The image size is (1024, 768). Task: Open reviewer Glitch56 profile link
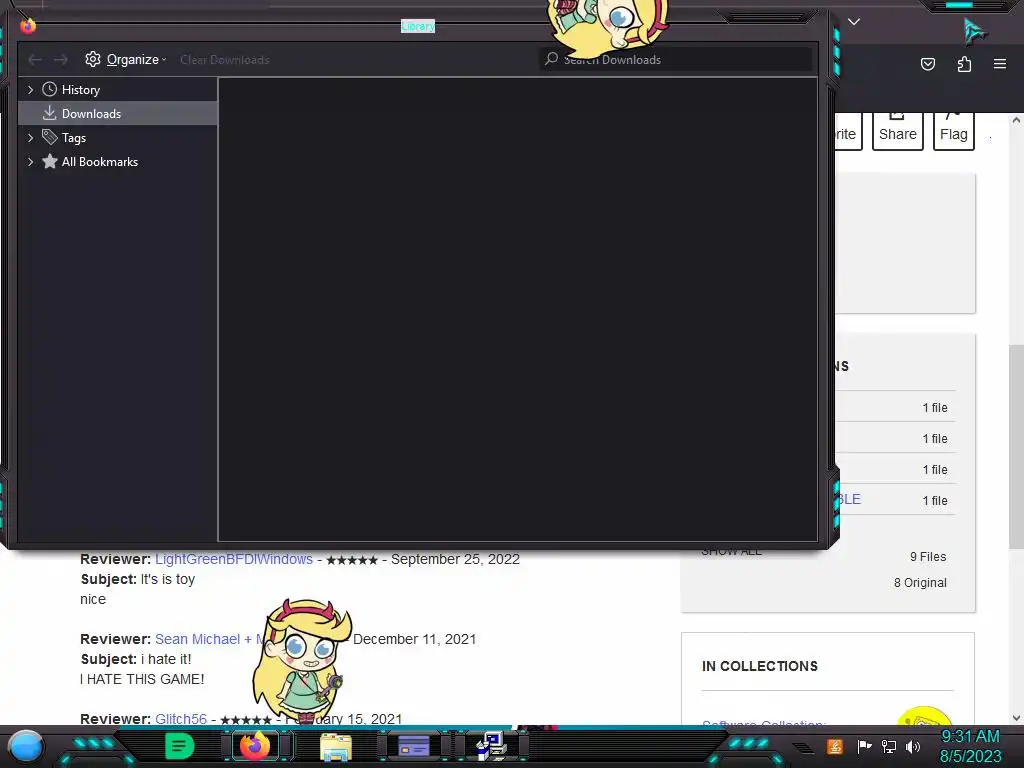(181, 719)
